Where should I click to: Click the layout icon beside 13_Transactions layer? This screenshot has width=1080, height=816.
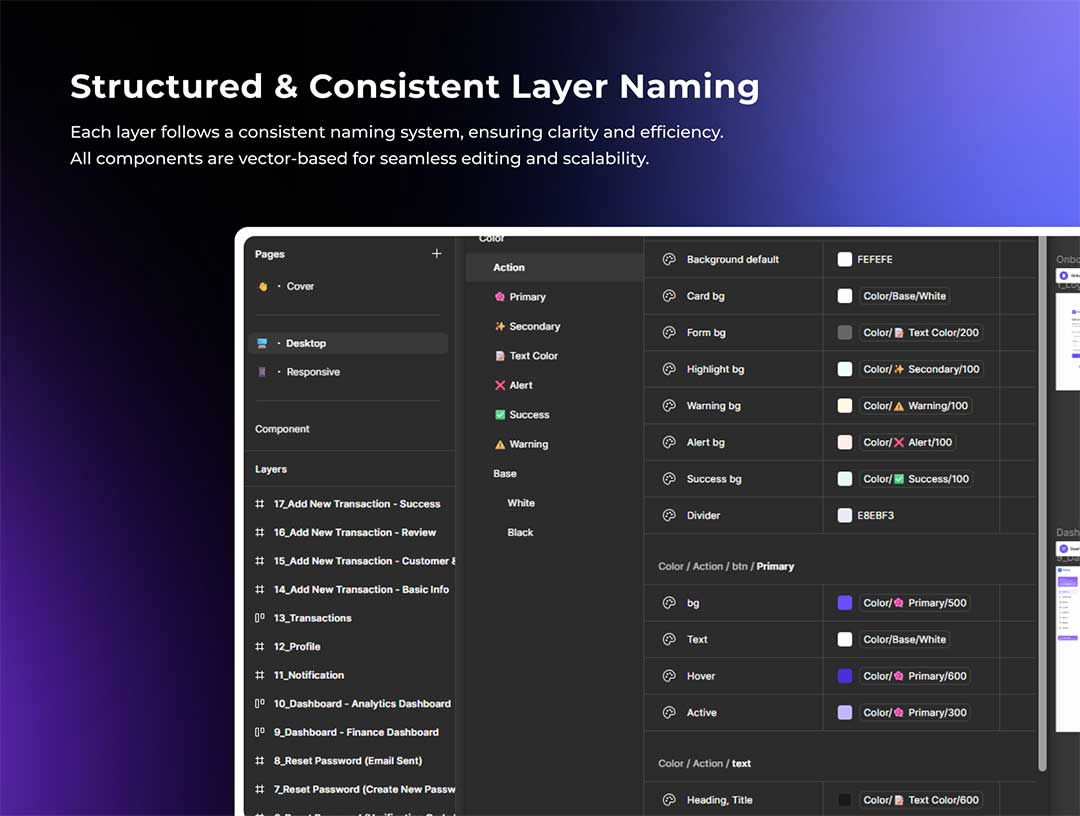[260, 618]
